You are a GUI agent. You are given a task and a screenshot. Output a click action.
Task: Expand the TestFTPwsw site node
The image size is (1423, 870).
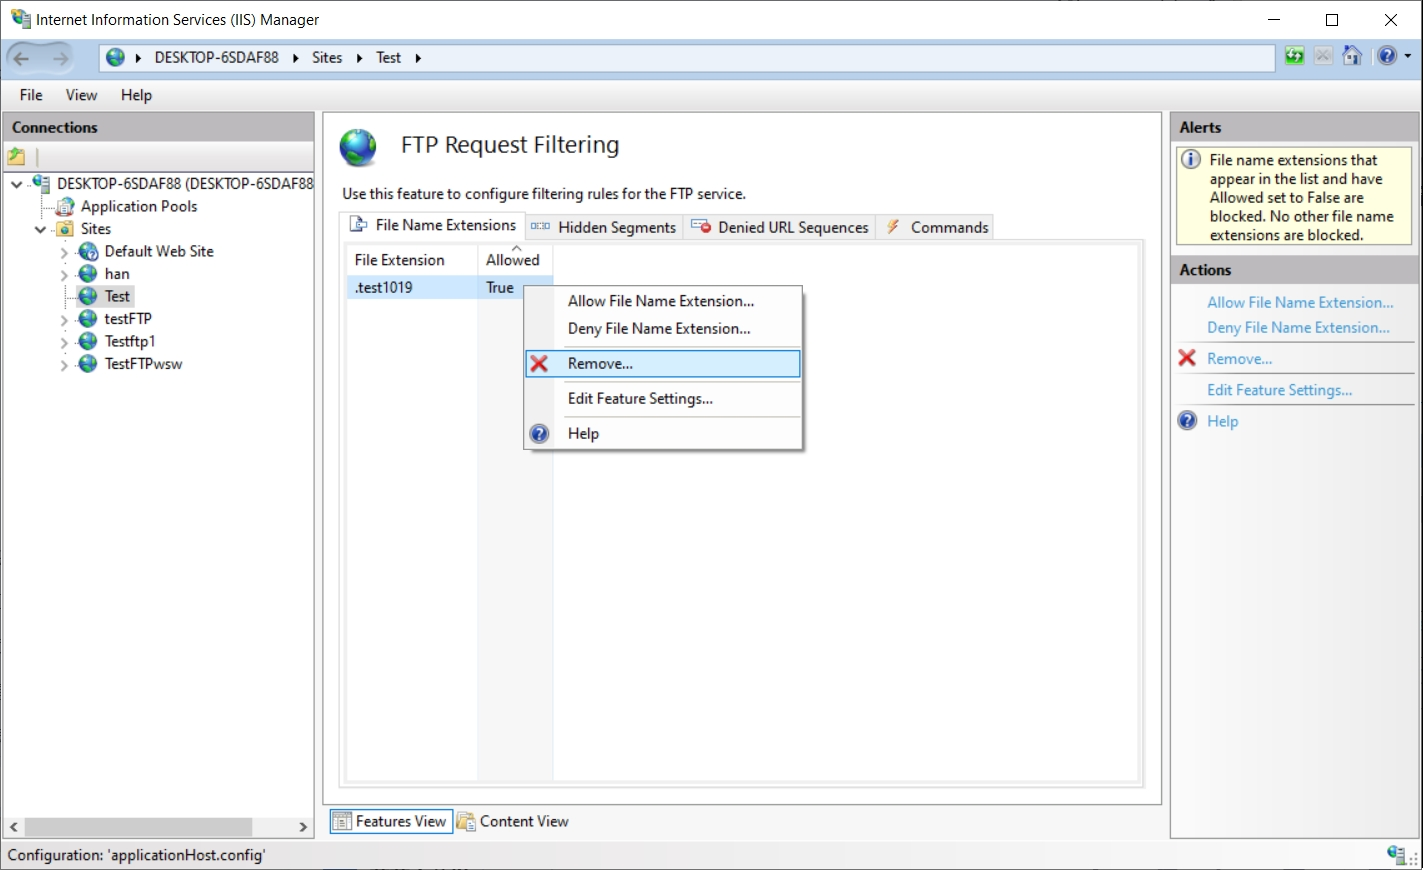click(x=64, y=365)
